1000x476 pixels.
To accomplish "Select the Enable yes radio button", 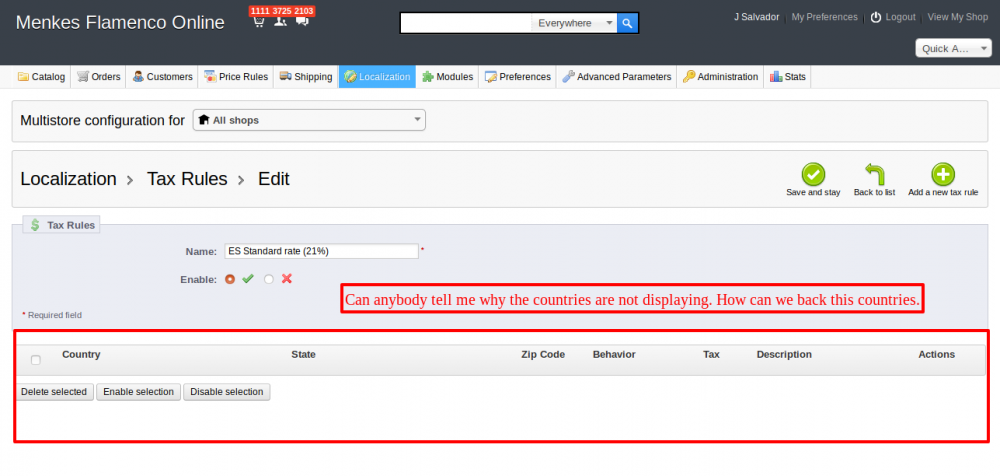I will pyautogui.click(x=230, y=279).
